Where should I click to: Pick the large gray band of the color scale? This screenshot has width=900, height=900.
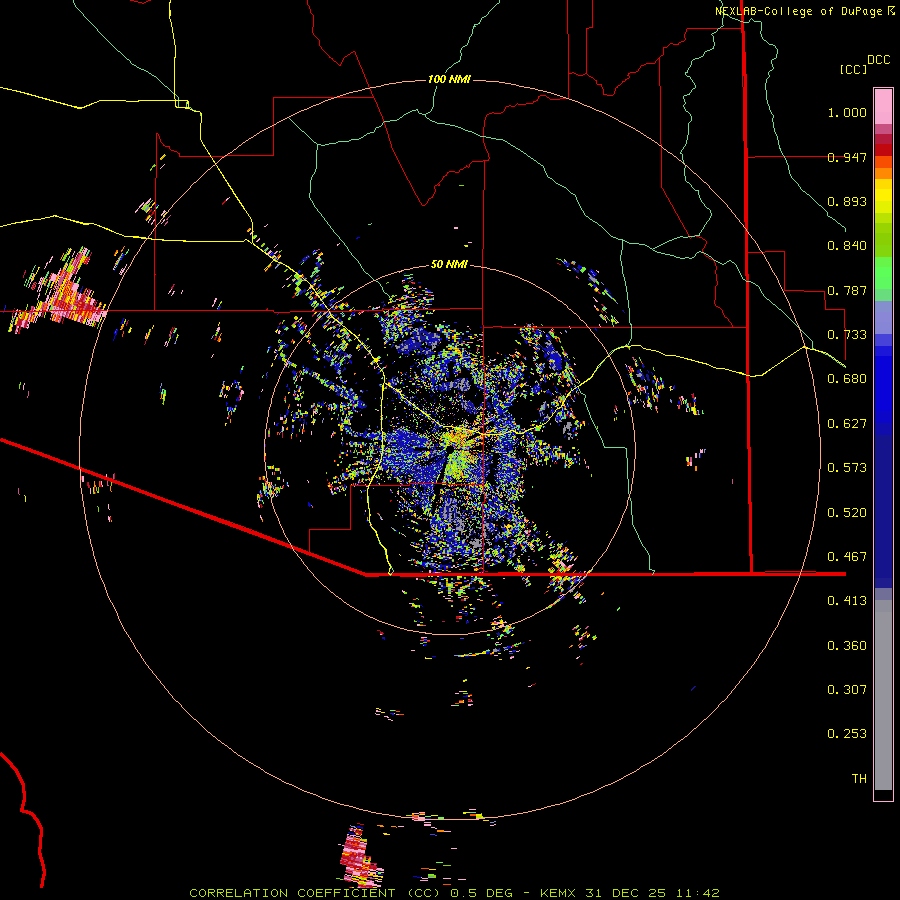pyautogui.click(x=883, y=695)
